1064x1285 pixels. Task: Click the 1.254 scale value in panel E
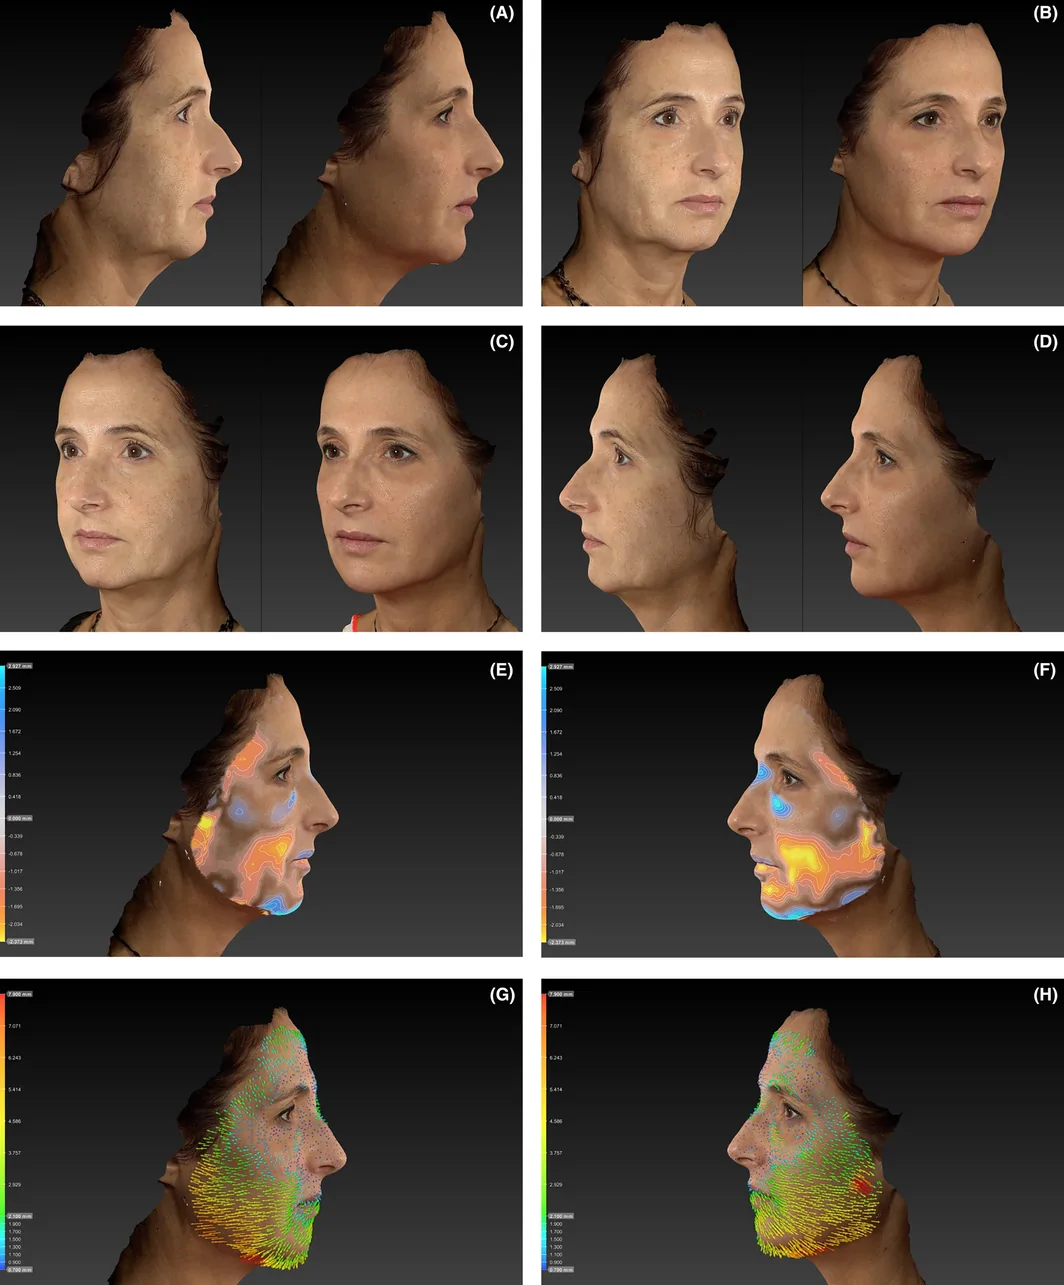[x=15, y=753]
